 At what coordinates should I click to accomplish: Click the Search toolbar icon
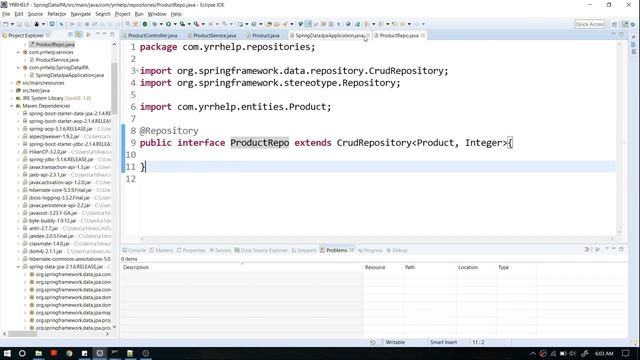pos(285,24)
